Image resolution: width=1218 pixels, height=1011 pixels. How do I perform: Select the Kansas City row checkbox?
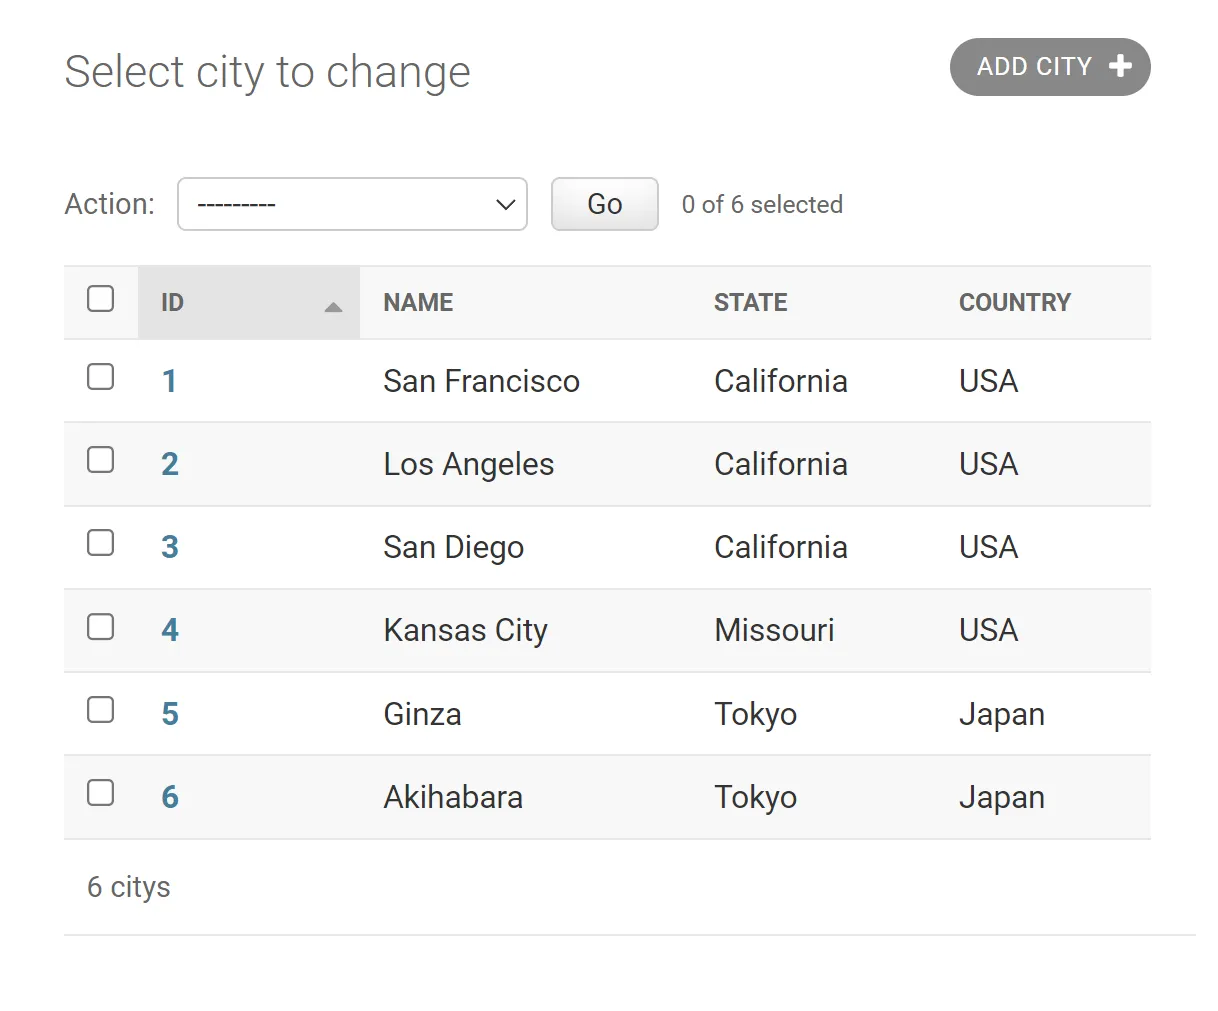click(101, 627)
